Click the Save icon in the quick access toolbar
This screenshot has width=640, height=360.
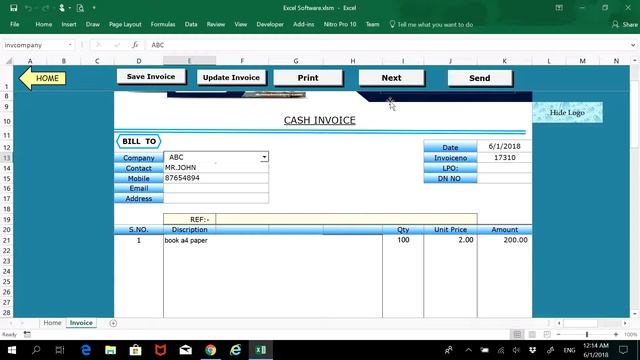(13, 8)
